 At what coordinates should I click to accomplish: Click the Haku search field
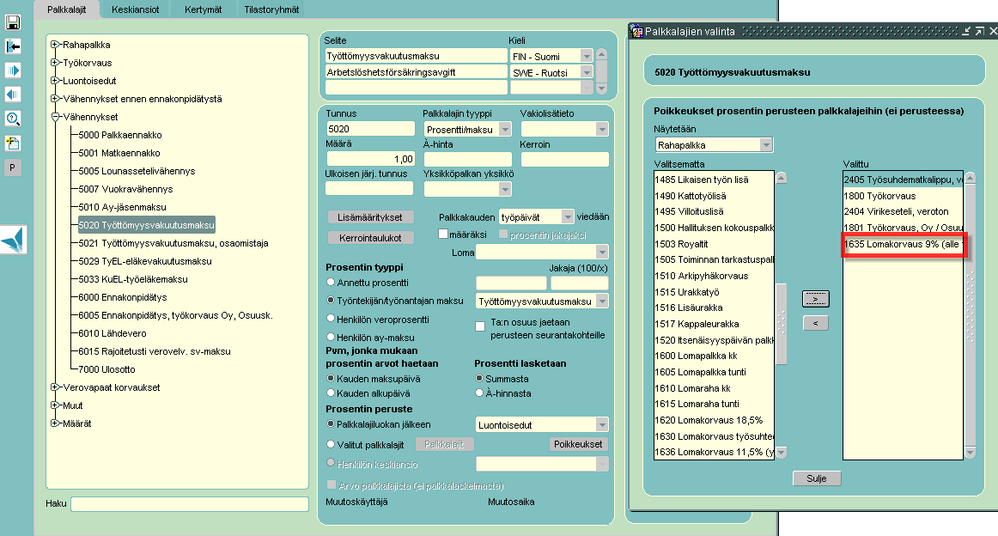(x=190, y=504)
